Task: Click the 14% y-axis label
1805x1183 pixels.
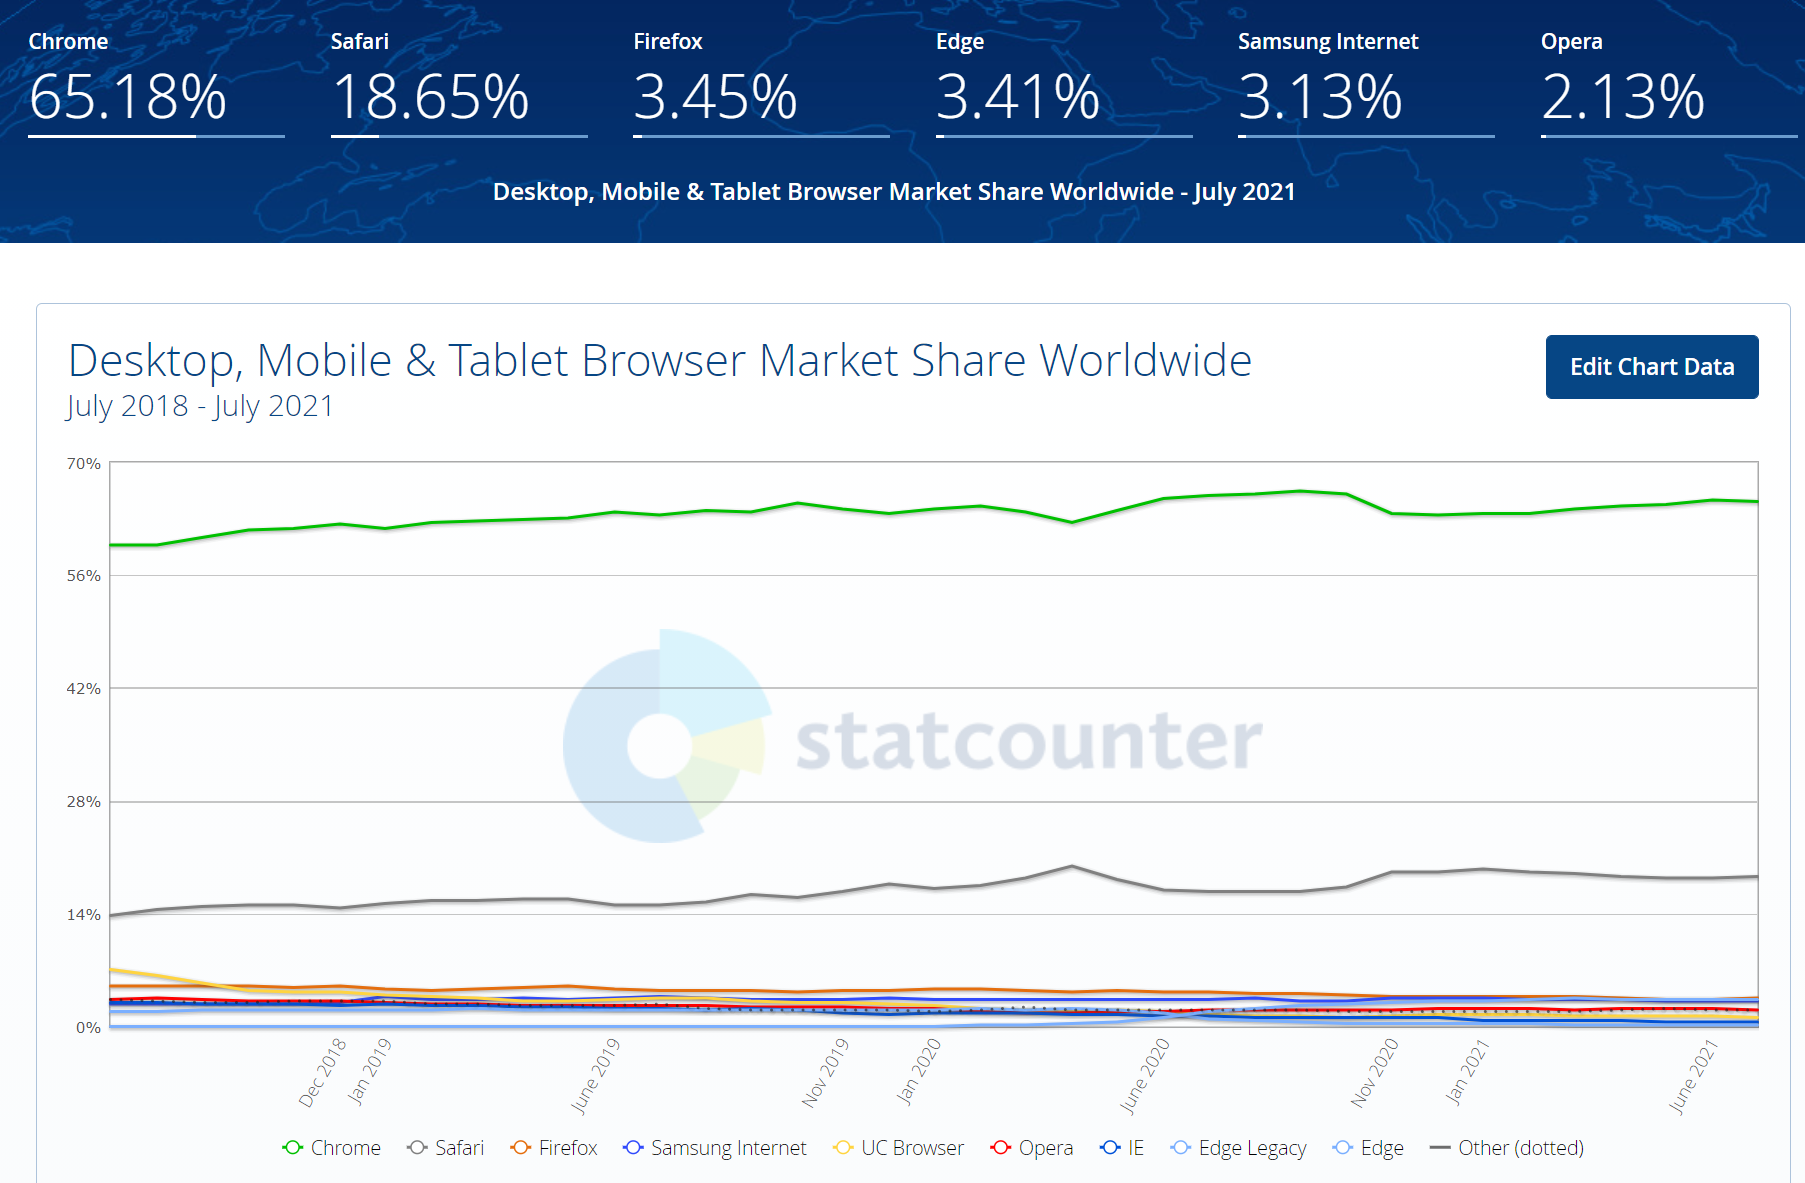Action: [84, 915]
